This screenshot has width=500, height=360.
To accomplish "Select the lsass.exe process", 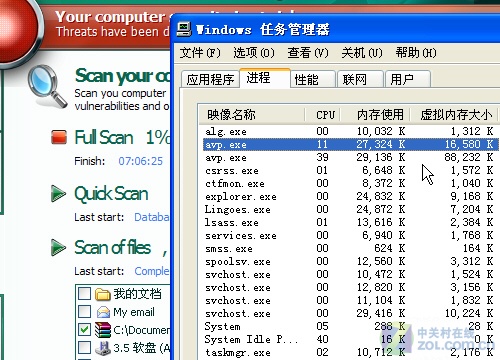I will point(350,222).
